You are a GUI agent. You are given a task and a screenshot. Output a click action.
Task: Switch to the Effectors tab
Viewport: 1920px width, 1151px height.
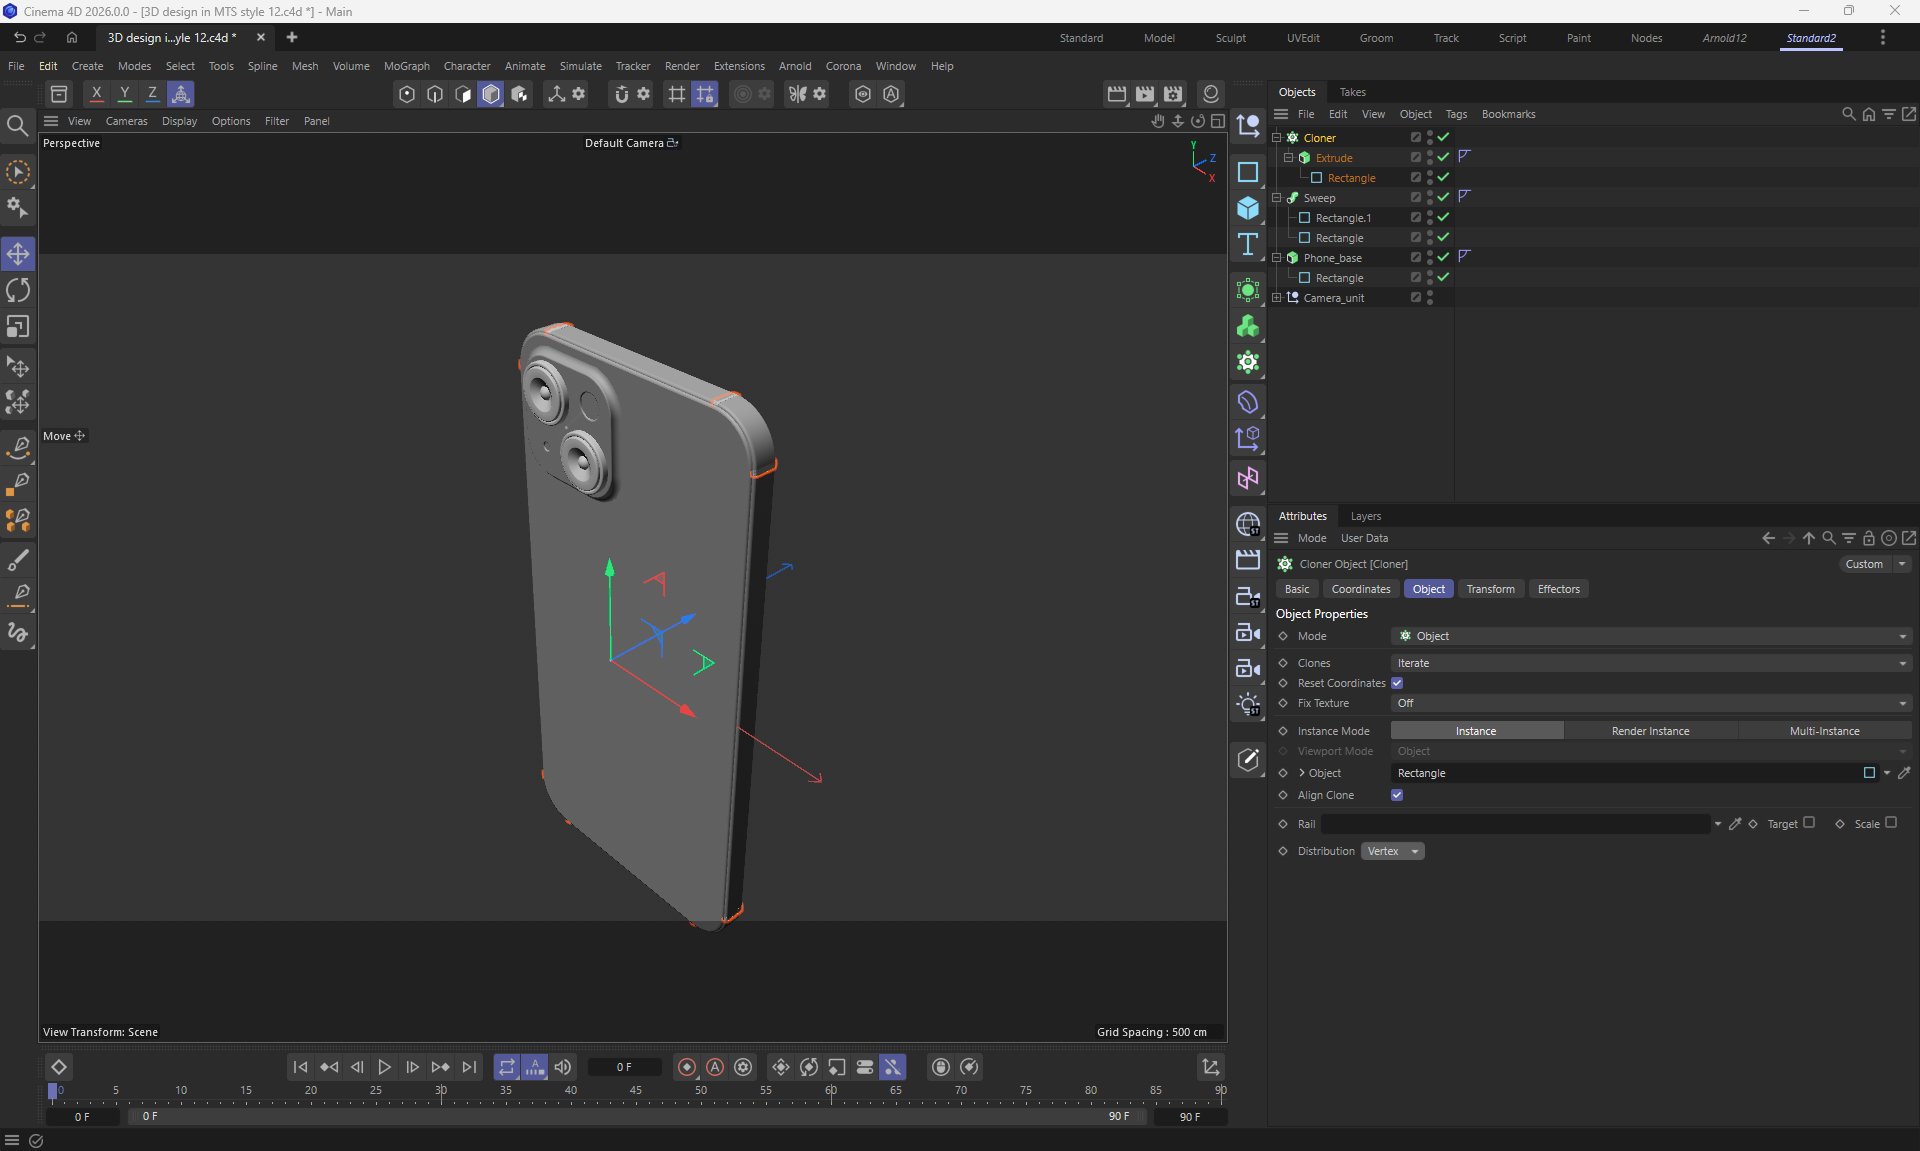coord(1558,589)
